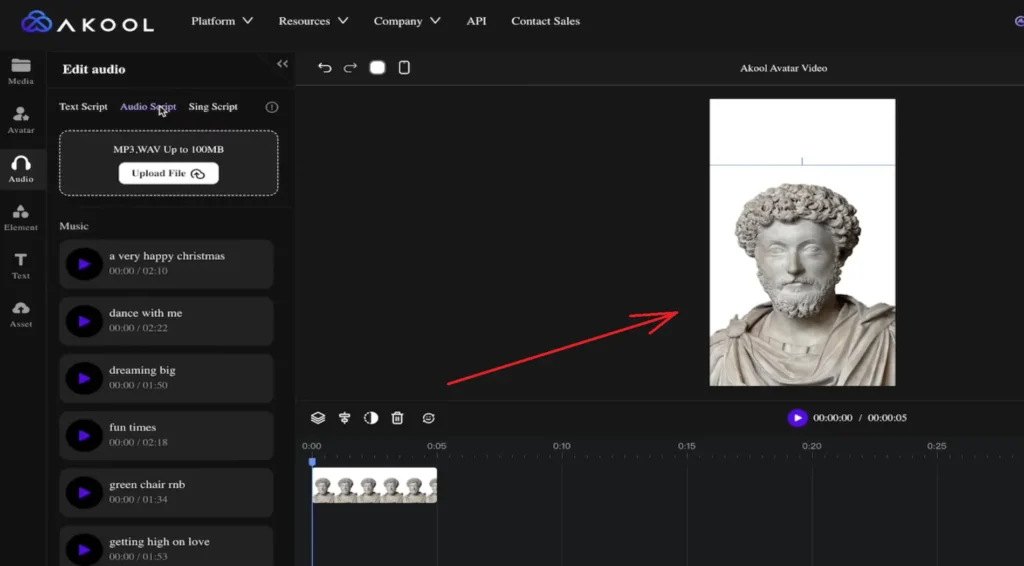Play the 'getting high on love' track
1024x566 pixels.
[x=84, y=549]
